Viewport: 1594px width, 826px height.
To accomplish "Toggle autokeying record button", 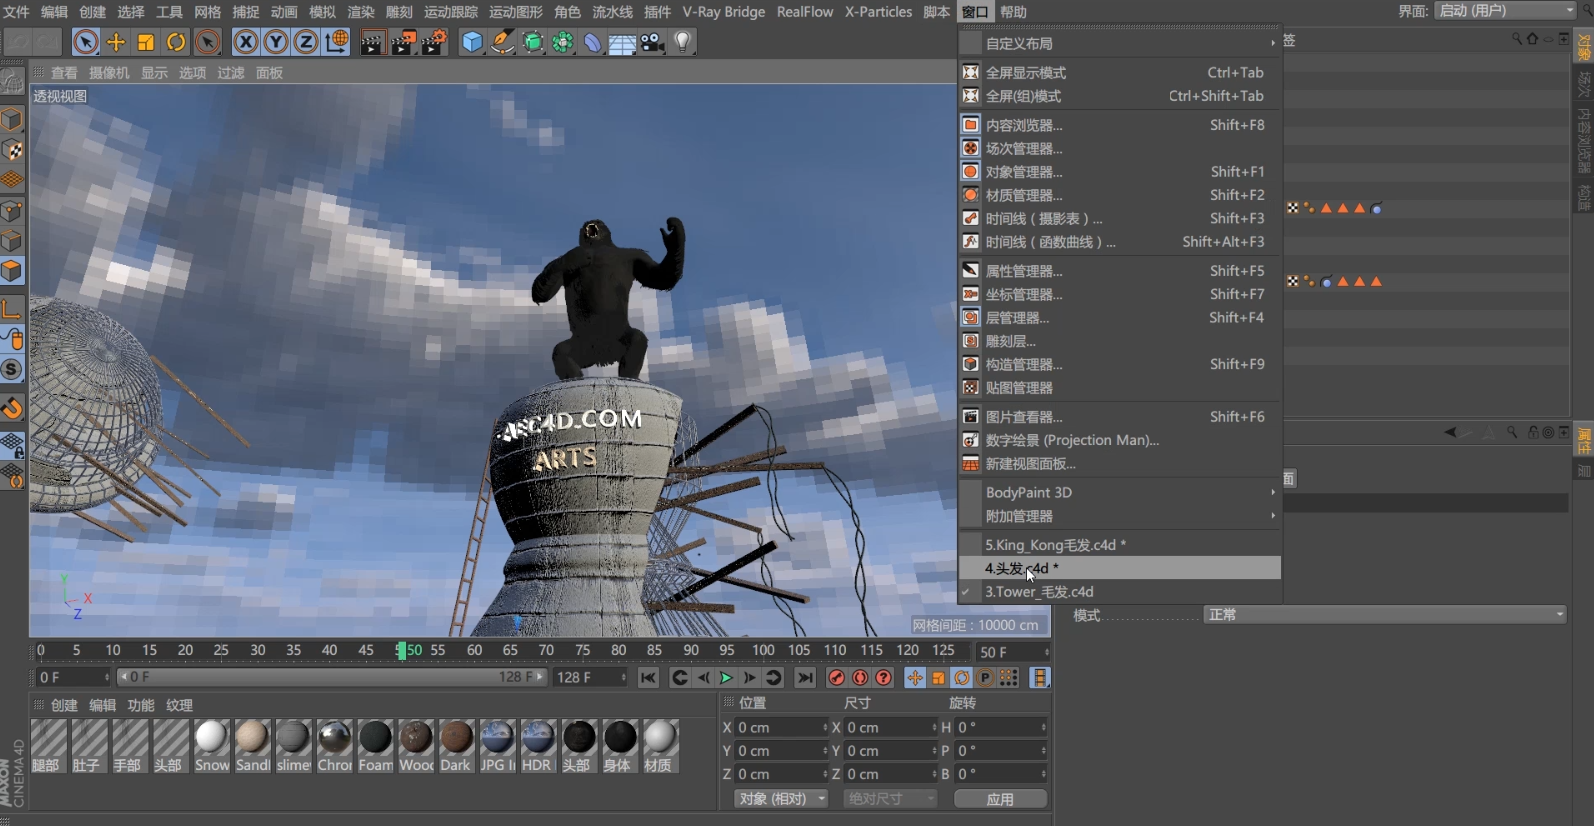I will point(860,678).
